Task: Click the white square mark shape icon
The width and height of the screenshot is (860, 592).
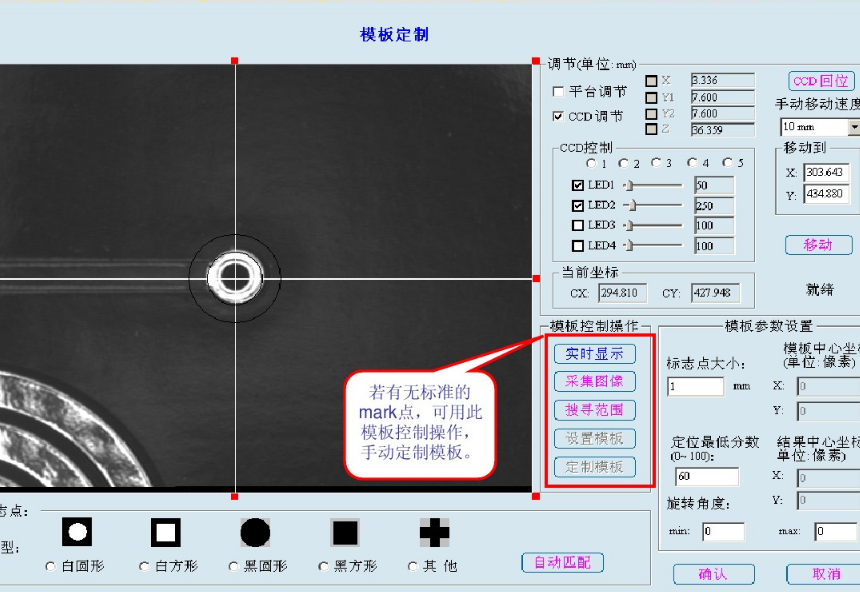Action: point(166,532)
